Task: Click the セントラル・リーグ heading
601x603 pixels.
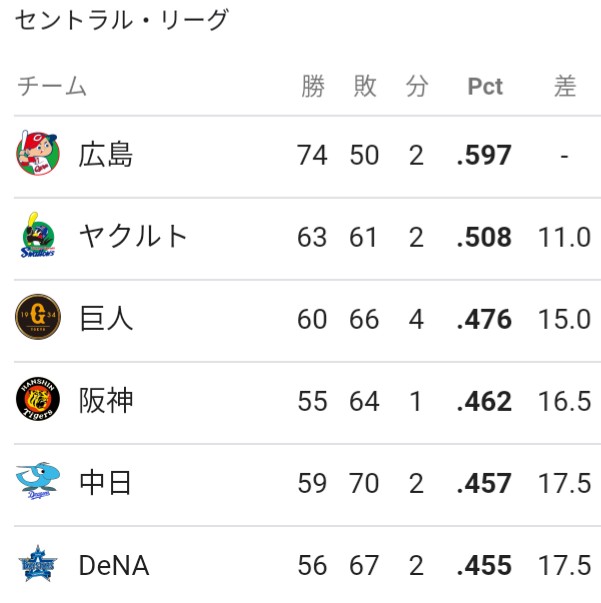Action: point(122,19)
